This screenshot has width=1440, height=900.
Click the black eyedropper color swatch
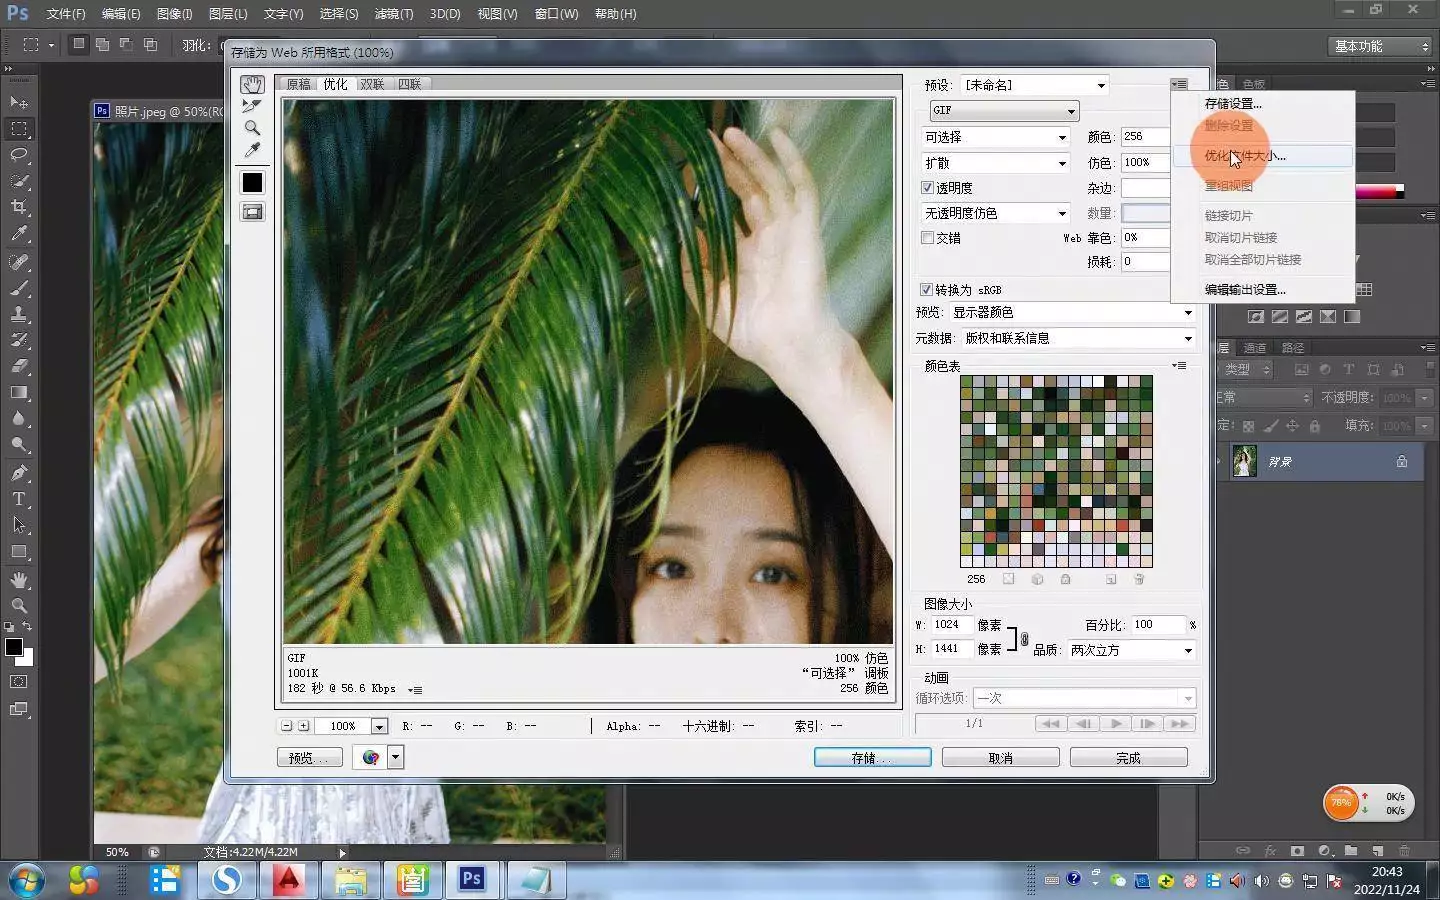252,182
